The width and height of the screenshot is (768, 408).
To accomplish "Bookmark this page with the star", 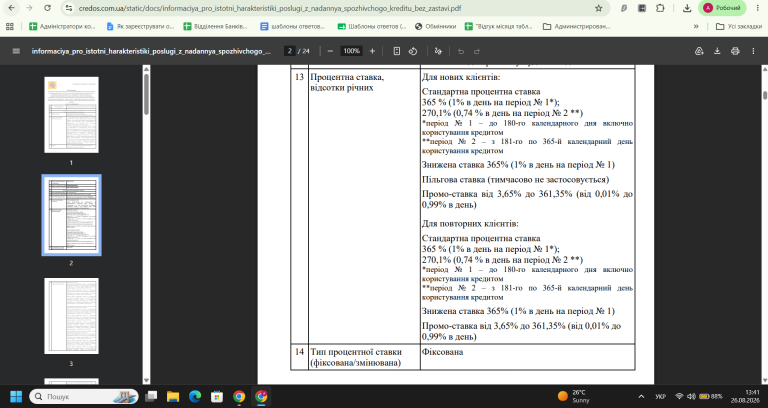I will (x=599, y=8).
